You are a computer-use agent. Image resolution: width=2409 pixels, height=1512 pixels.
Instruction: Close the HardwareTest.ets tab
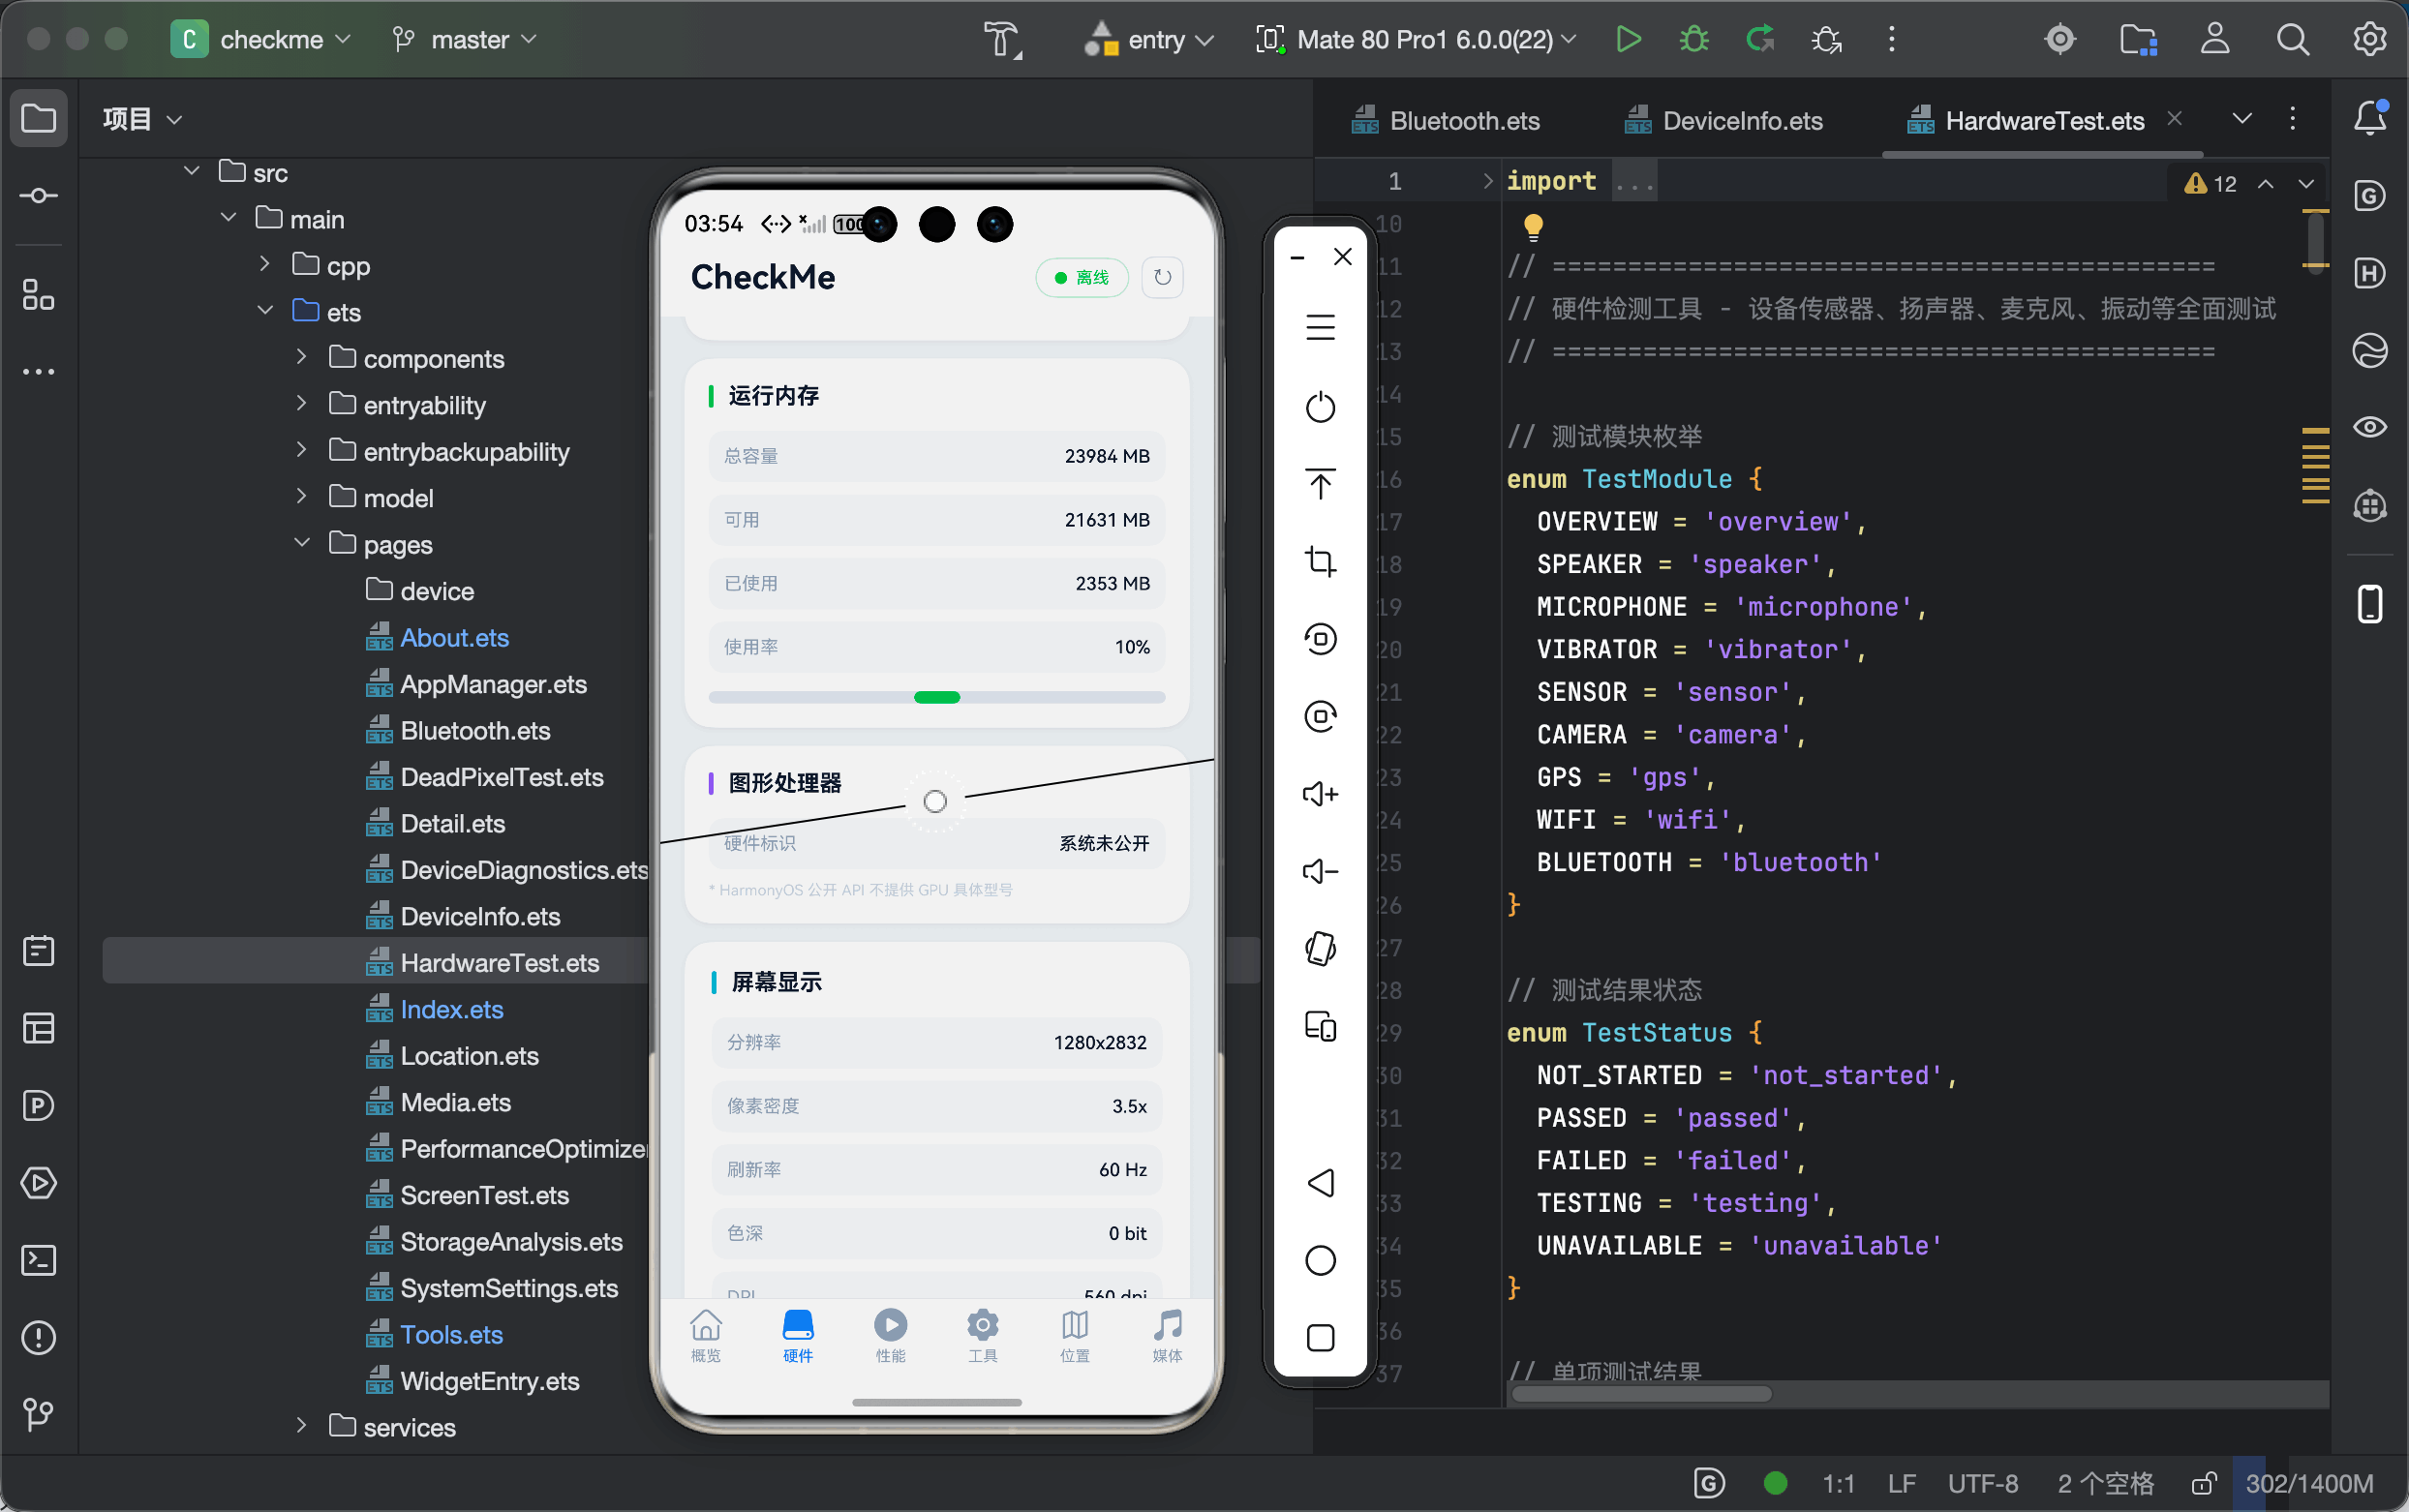(2174, 119)
